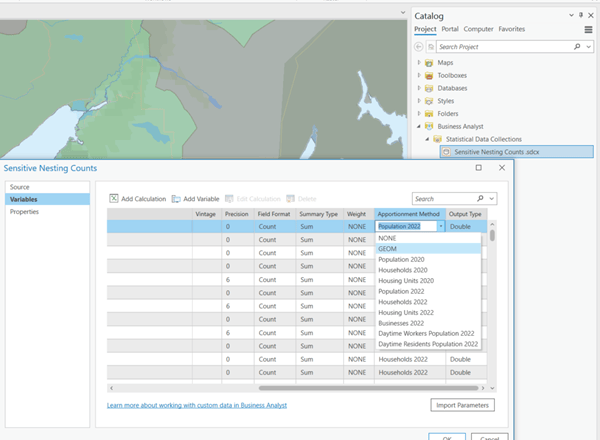Screen dimensions: 600x440
Task: Choose Households 2020 in dropdown list
Action: pyautogui.click(x=428, y=270)
